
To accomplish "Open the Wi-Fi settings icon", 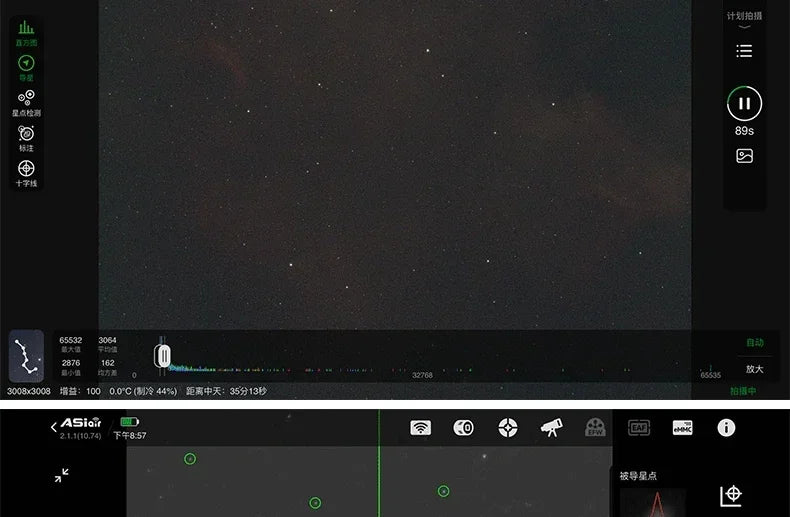I will pyautogui.click(x=421, y=428).
